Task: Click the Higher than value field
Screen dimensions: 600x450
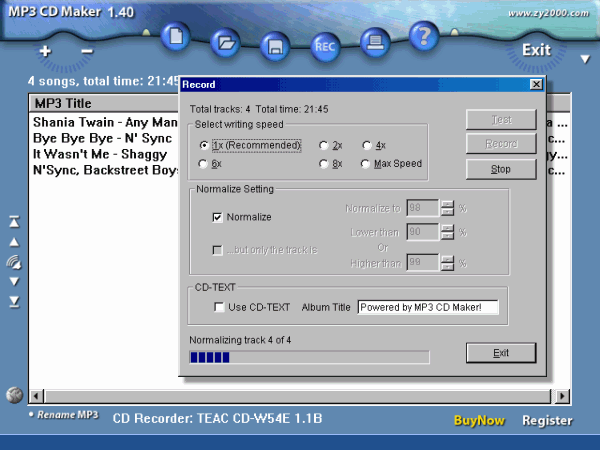Action: (422, 262)
